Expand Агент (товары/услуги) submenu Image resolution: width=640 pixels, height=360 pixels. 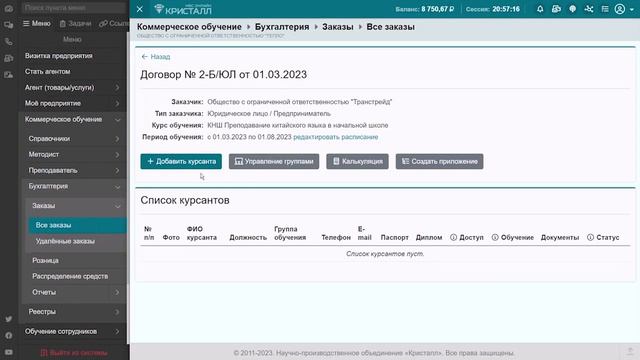(73, 87)
